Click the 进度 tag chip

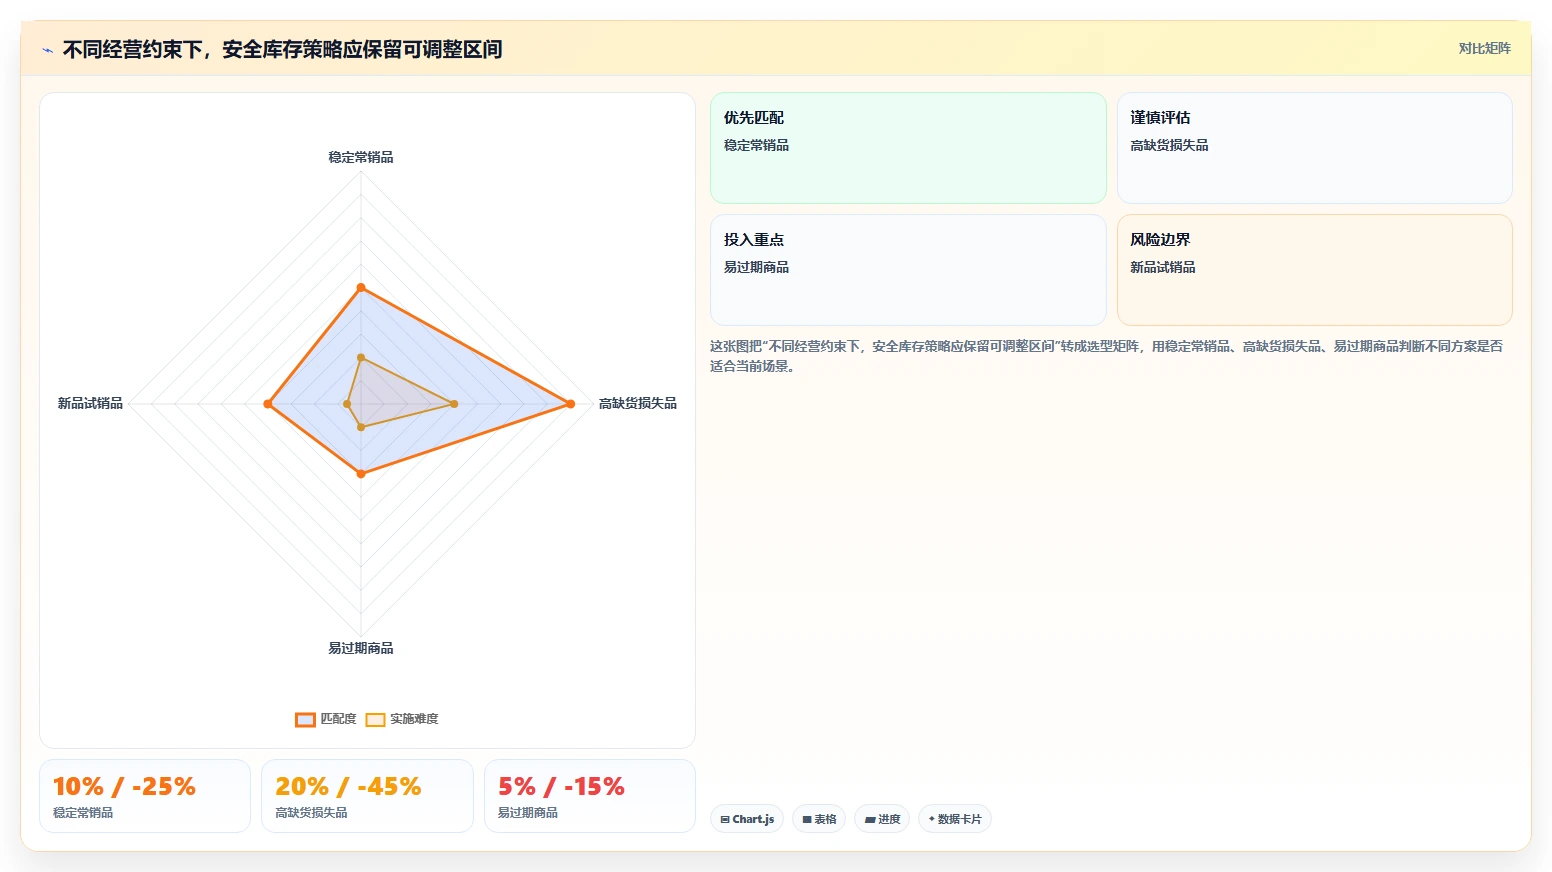[x=882, y=819]
